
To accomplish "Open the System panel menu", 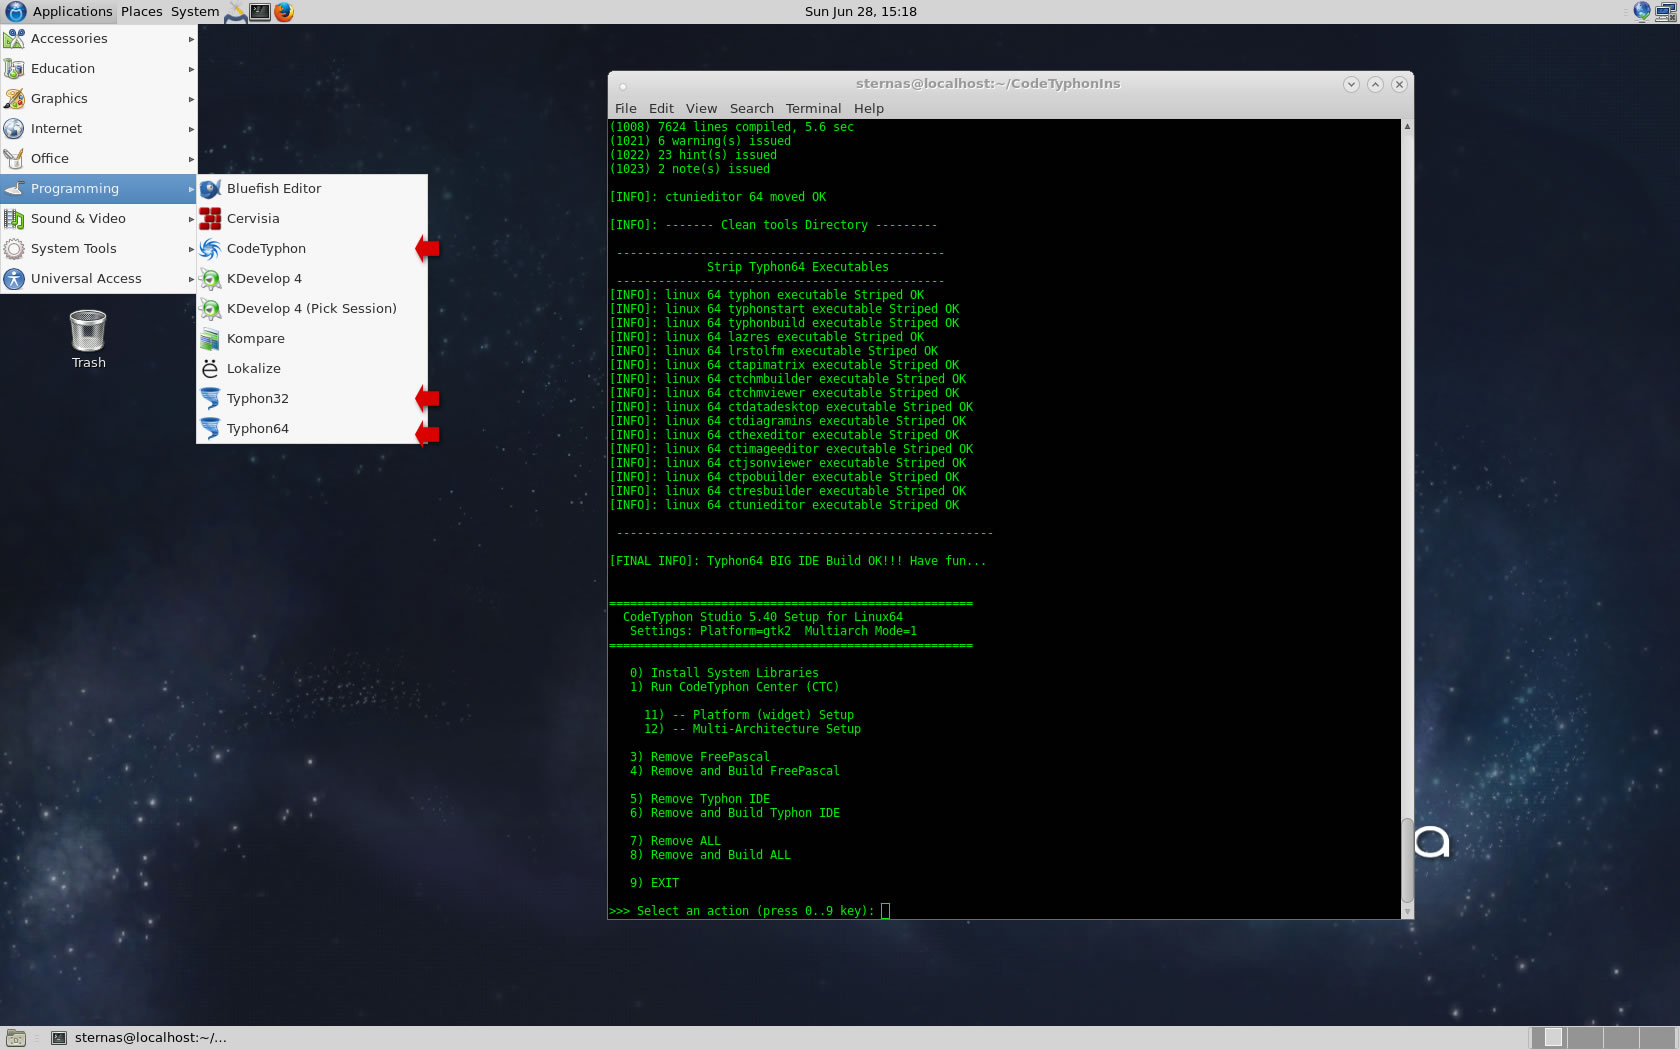I will [x=195, y=12].
